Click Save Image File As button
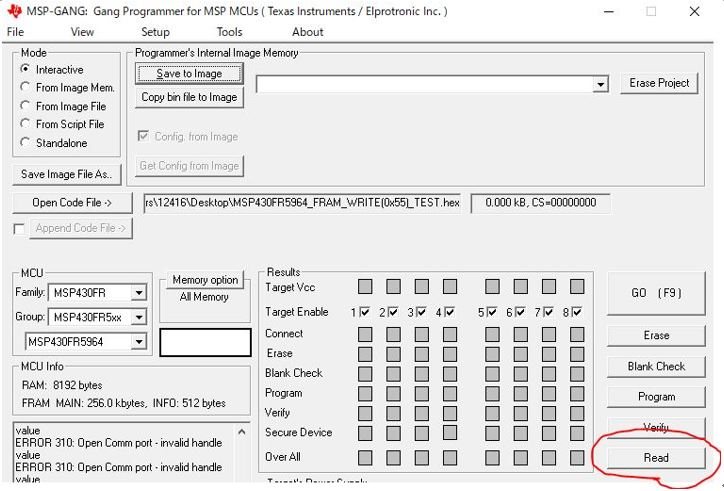 tap(67, 174)
